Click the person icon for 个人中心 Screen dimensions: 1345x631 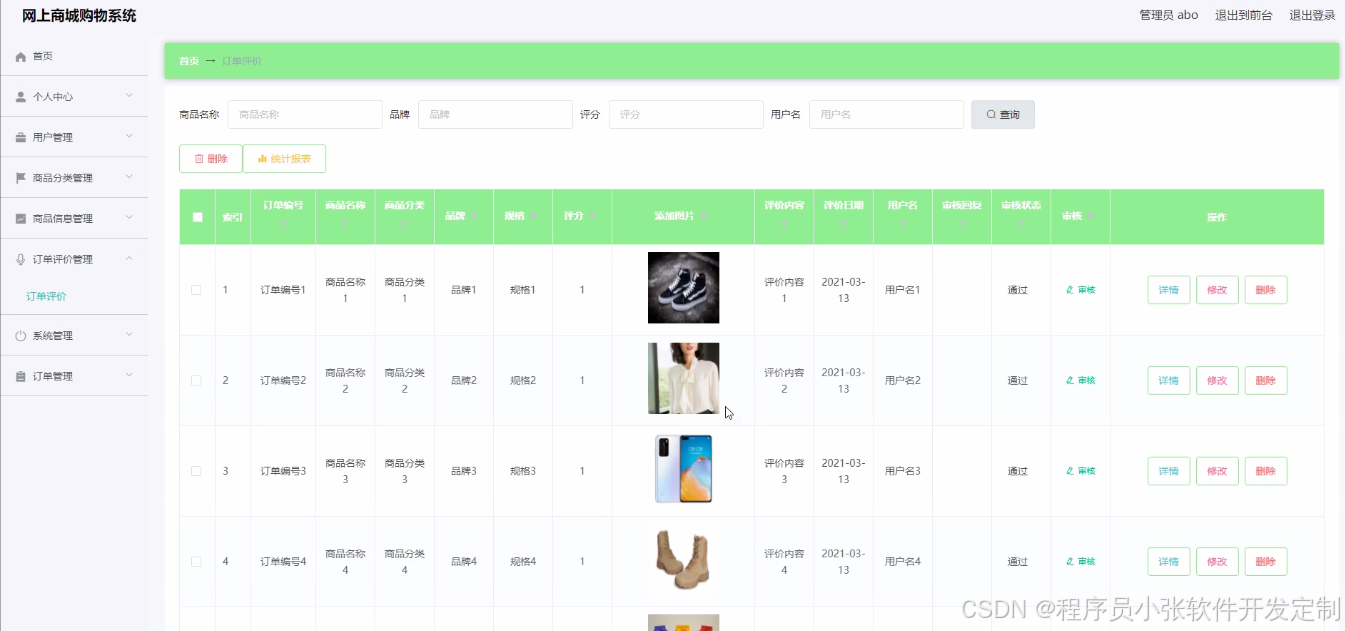click(21, 97)
